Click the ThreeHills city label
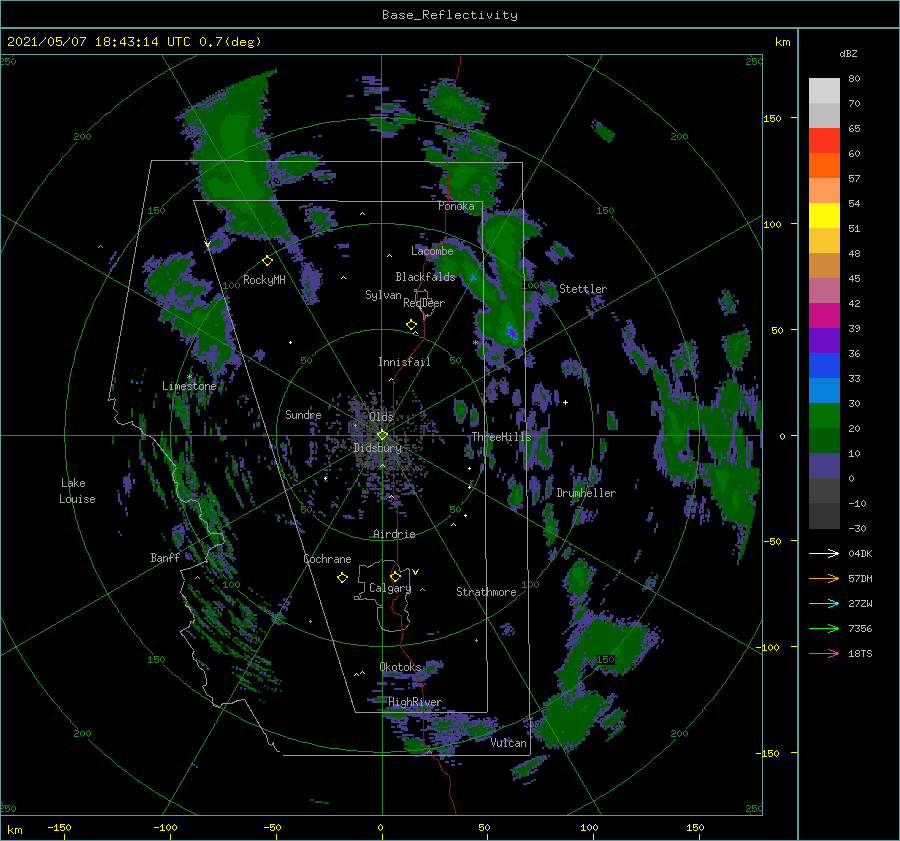The height and width of the screenshot is (841, 900). 502,437
